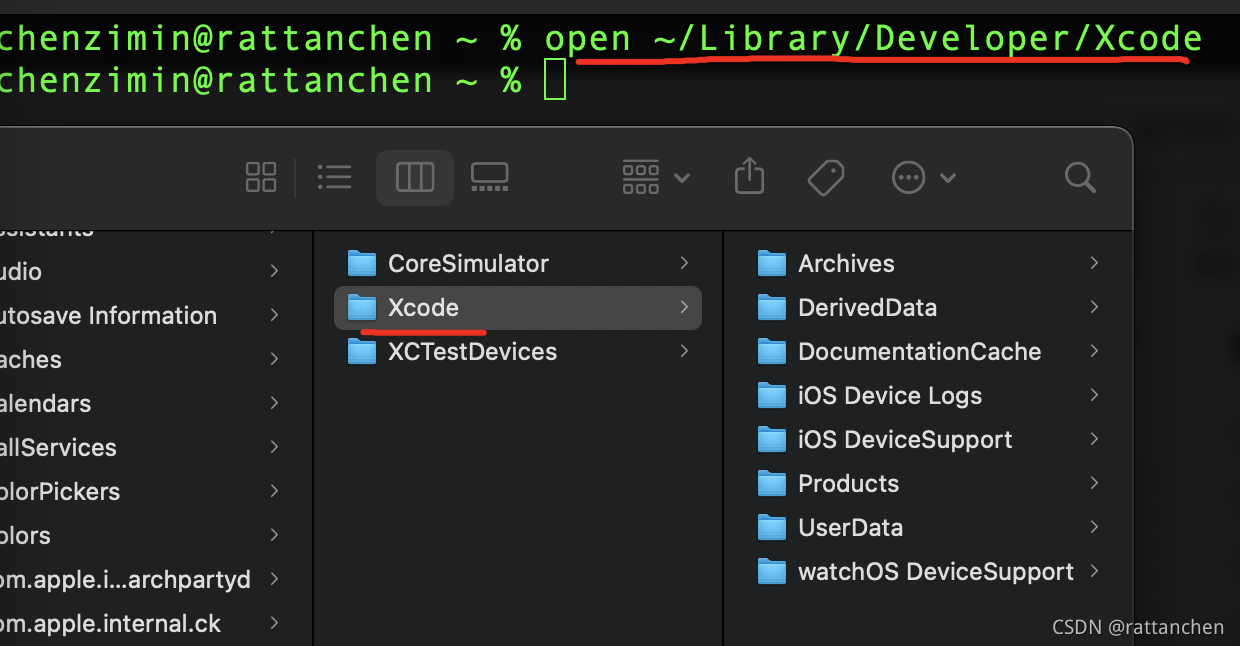Expand the Xcode folder chevron
This screenshot has height=646, width=1240.
(x=684, y=307)
